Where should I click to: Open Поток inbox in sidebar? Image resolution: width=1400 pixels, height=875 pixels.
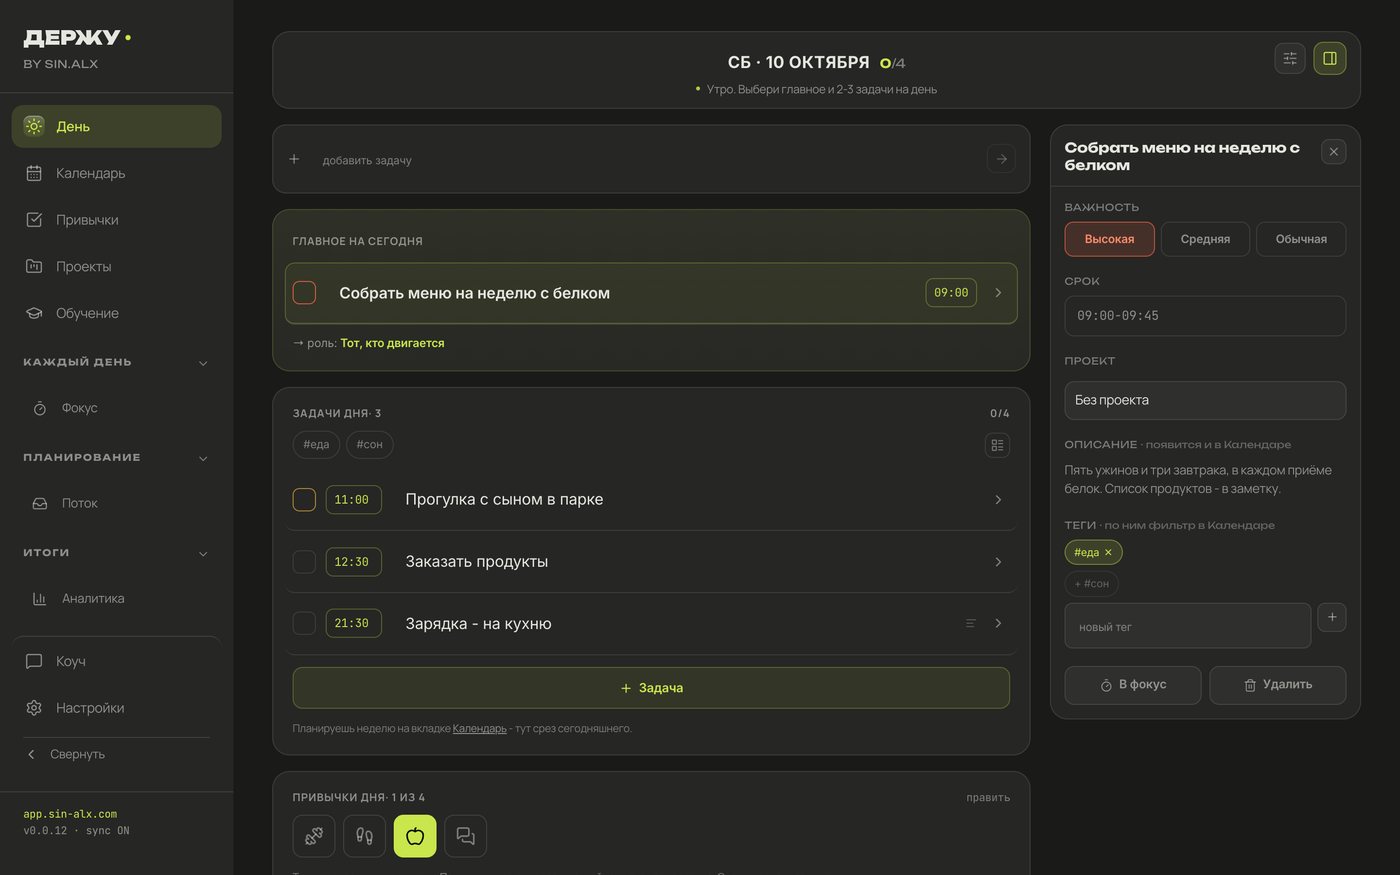click(116, 503)
